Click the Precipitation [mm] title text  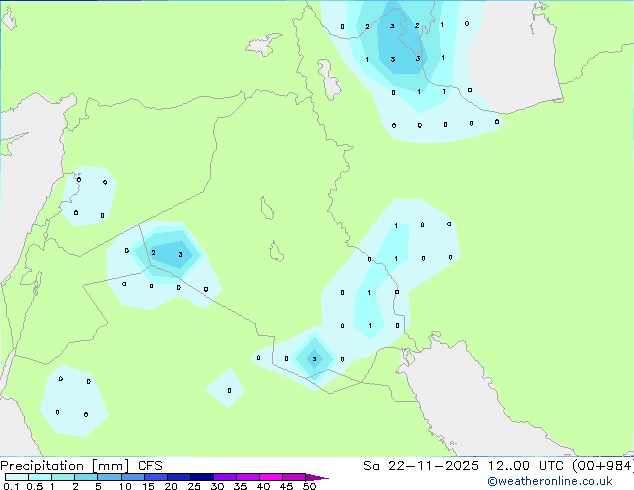click(65, 466)
